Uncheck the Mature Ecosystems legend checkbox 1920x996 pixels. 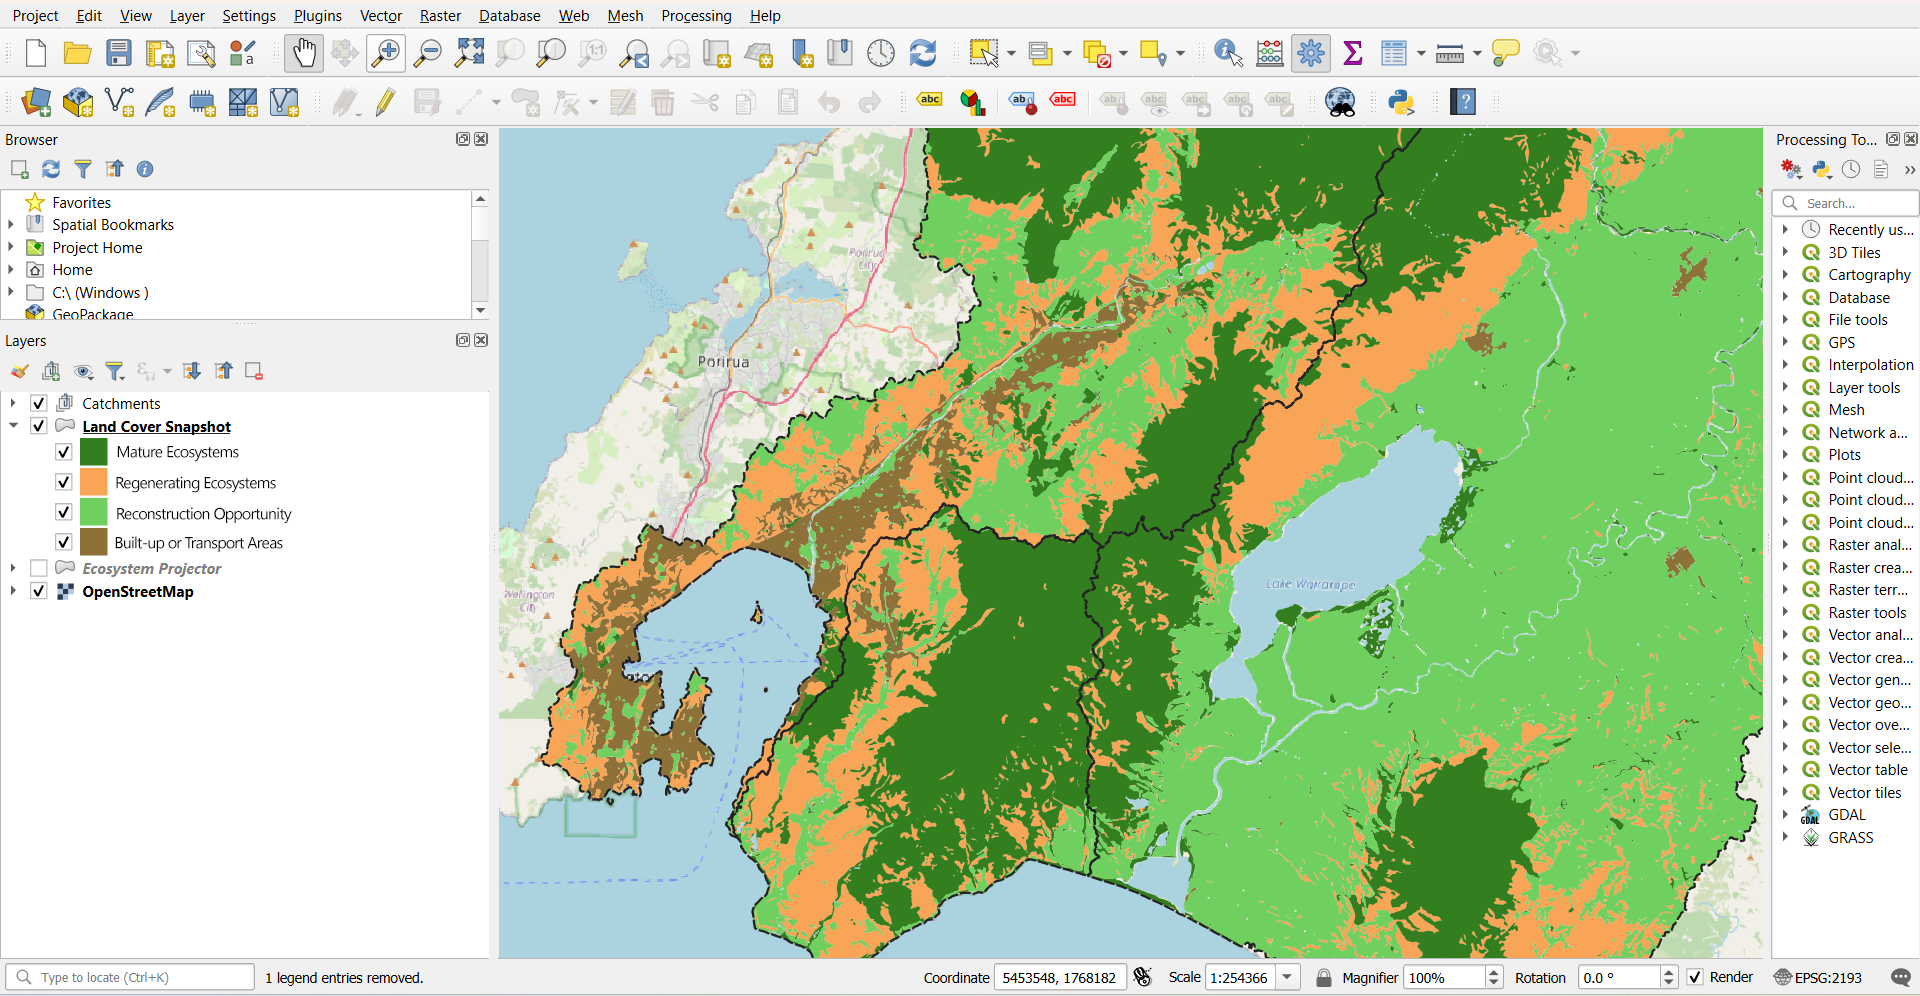[x=64, y=452]
